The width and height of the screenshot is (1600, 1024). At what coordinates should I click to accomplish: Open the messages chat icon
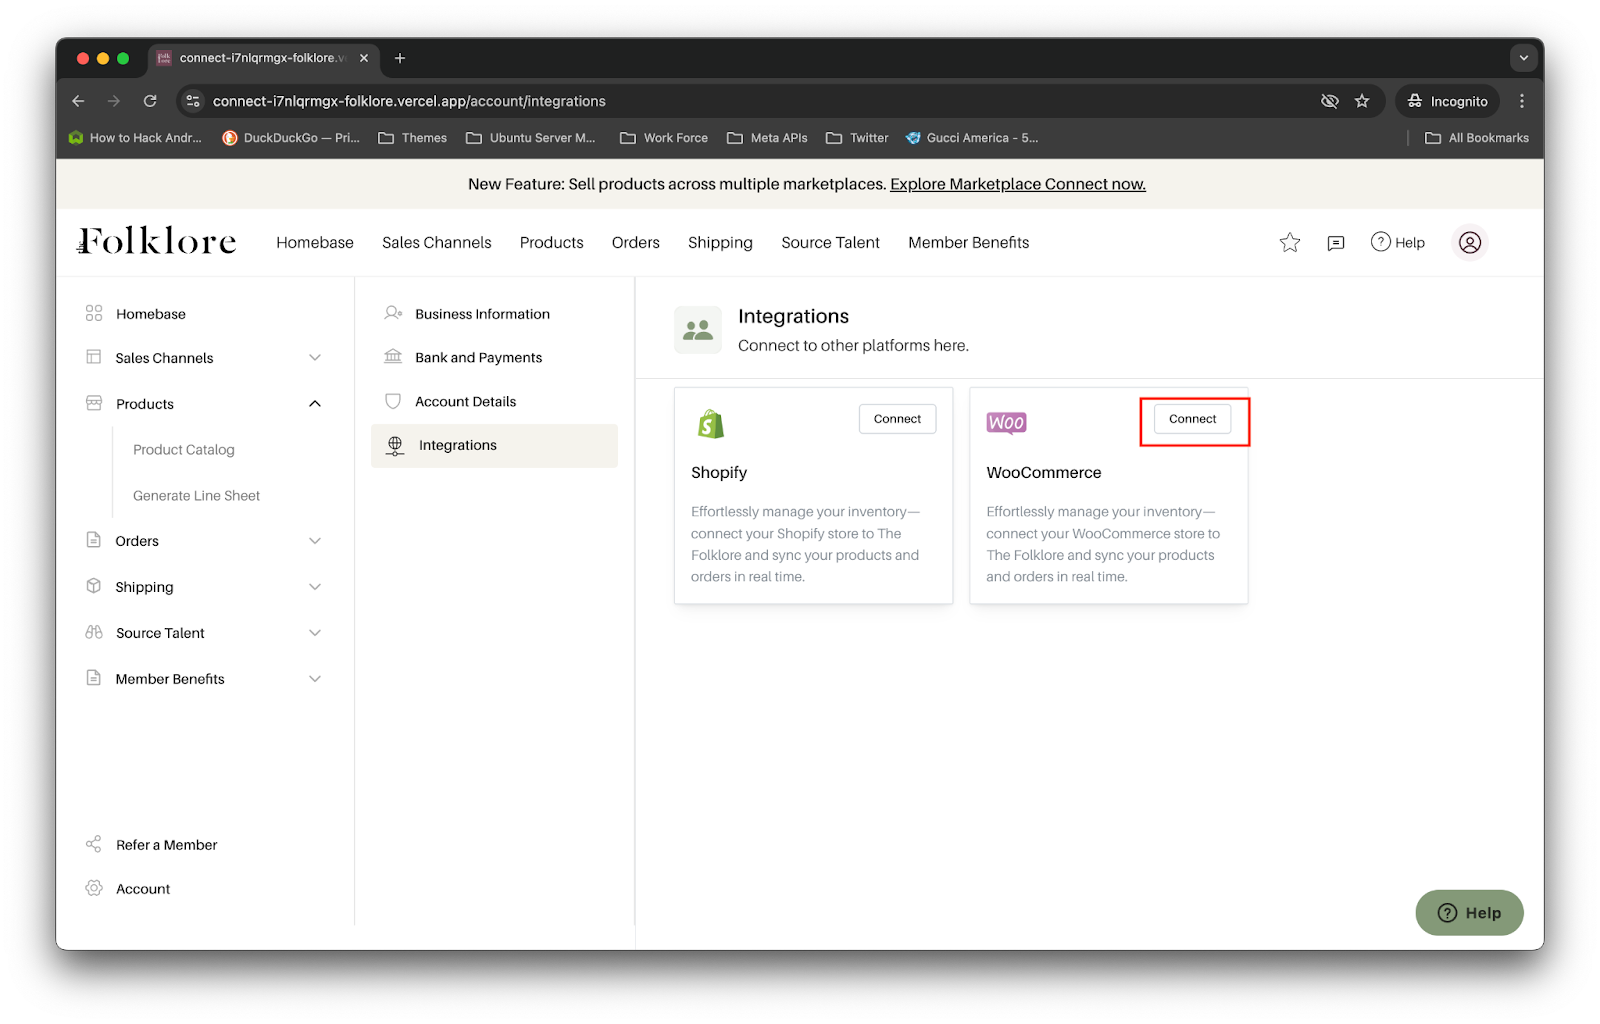click(x=1336, y=243)
